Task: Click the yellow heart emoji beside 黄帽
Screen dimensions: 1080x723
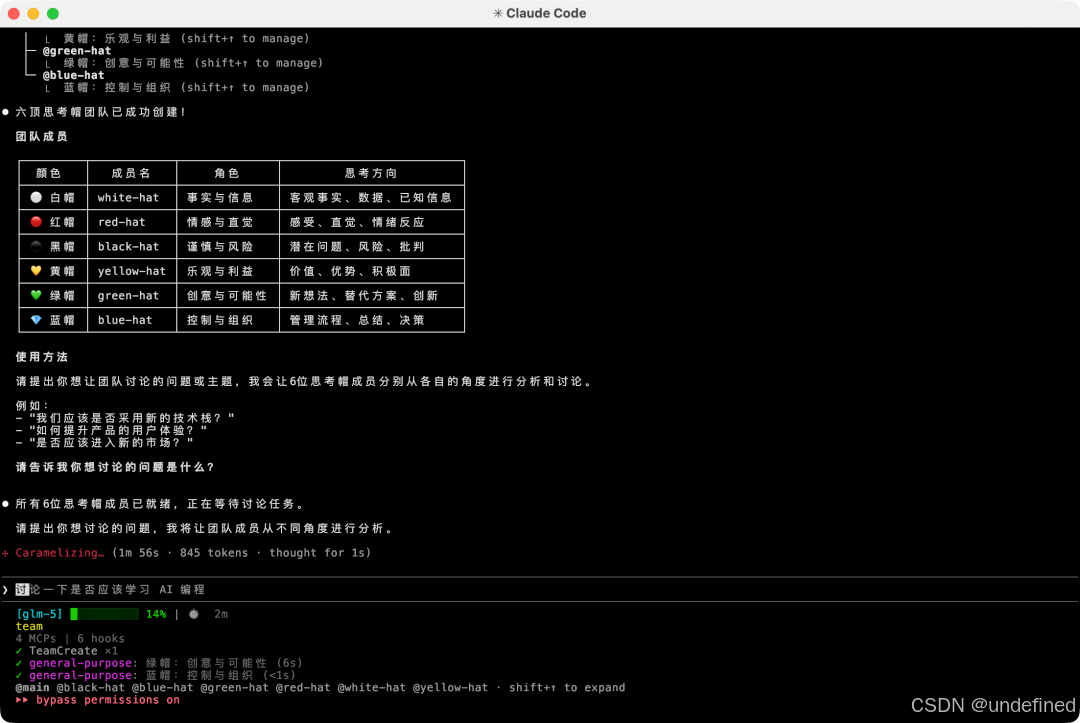Action: coord(36,271)
